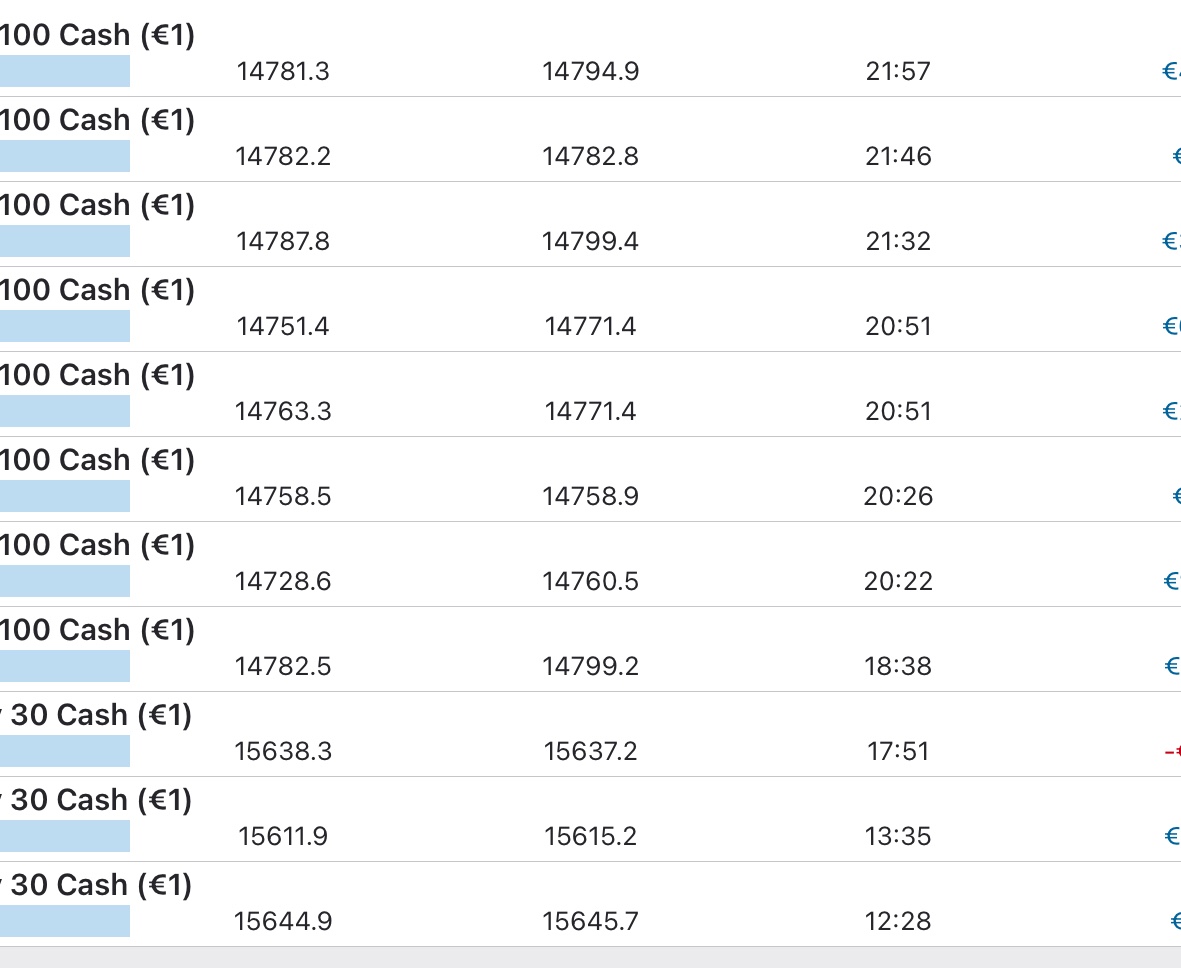
Task: Select the closing level 14794.9
Action: coord(590,72)
